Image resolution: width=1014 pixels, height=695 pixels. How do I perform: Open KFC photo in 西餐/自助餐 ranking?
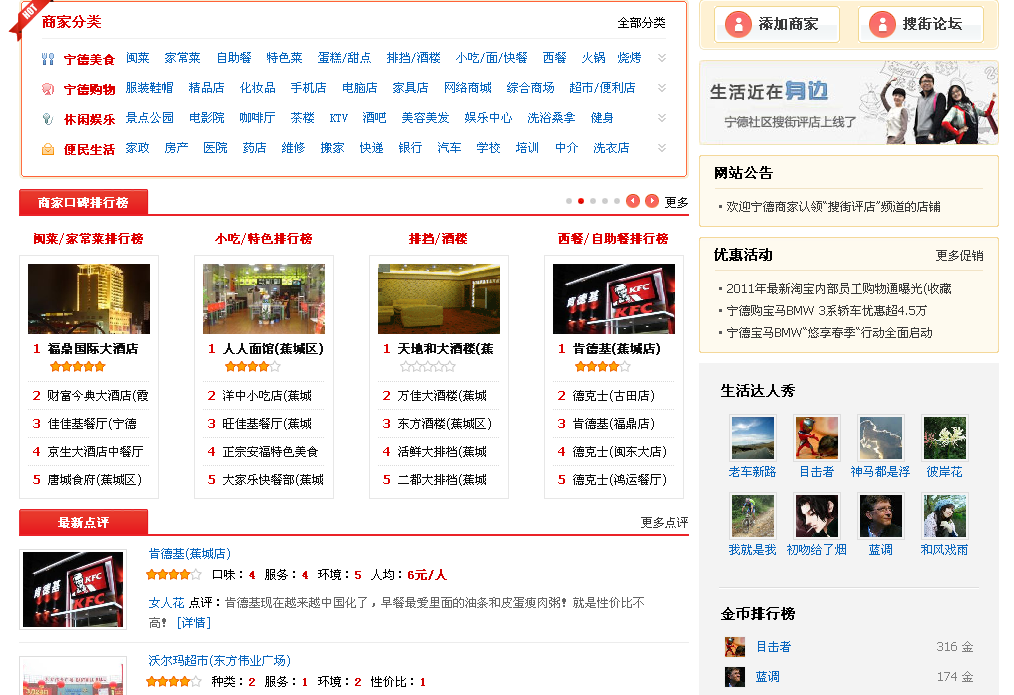click(614, 299)
